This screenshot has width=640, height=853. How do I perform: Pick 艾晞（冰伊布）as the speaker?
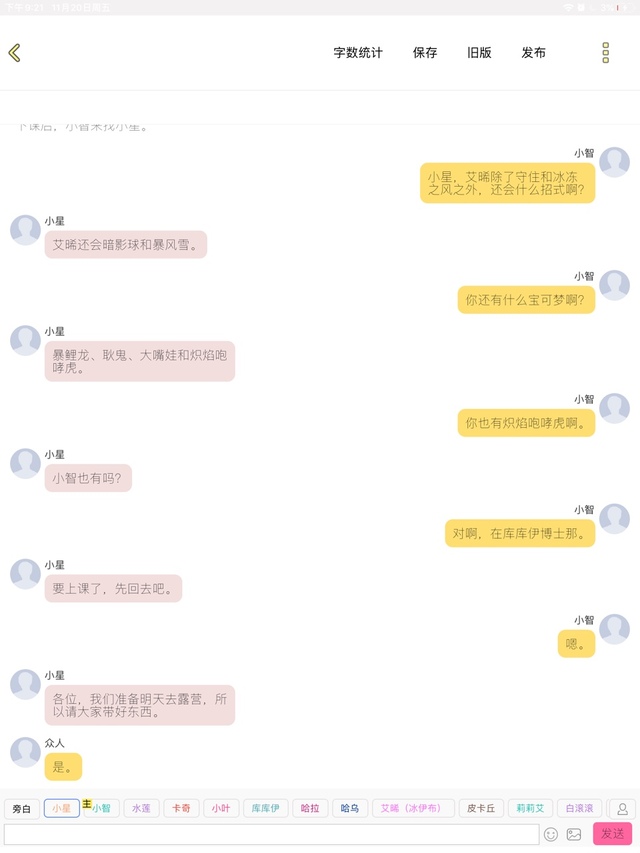(413, 808)
